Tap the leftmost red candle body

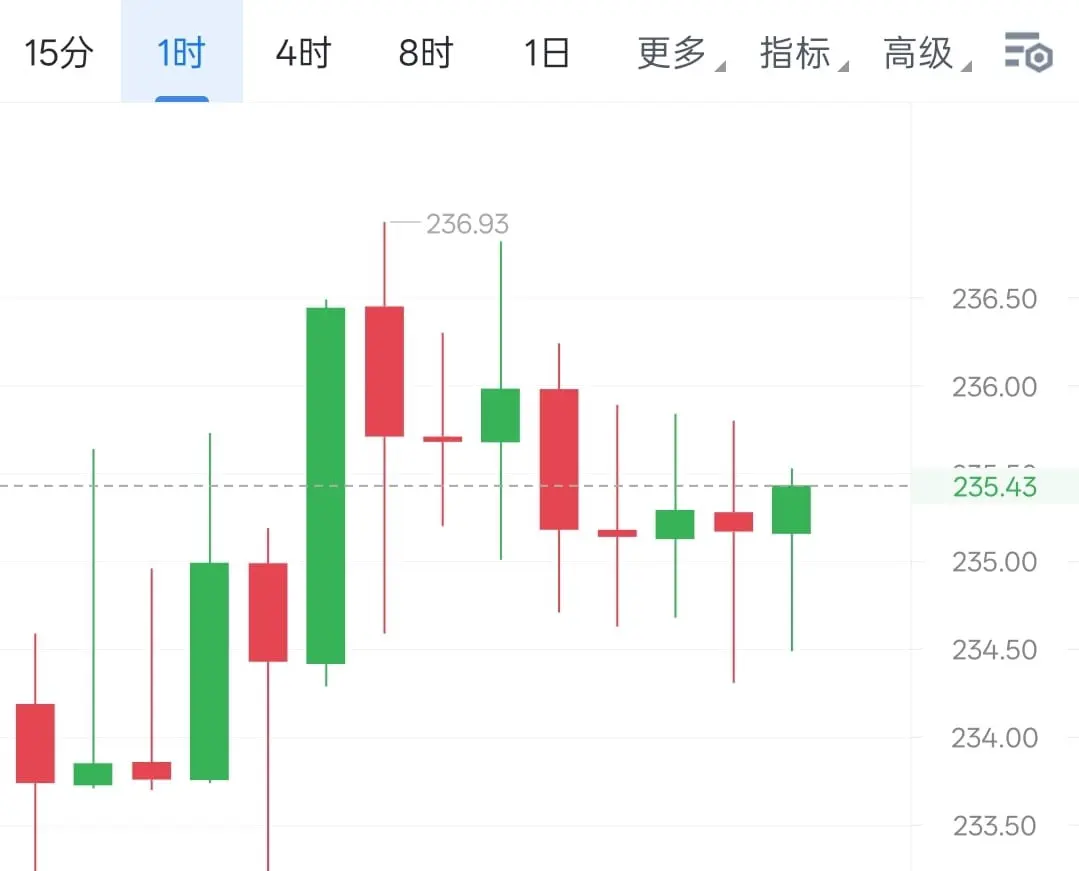tap(35, 743)
